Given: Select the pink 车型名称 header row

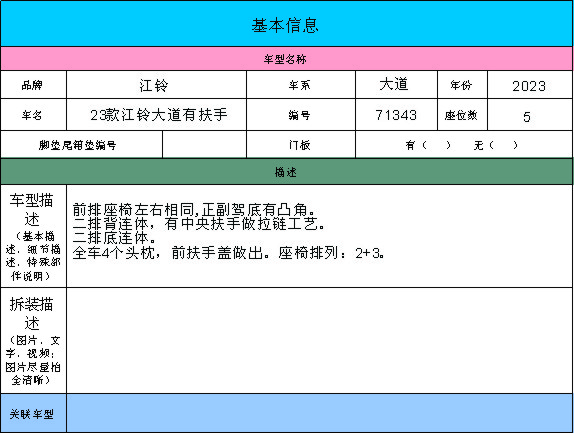Looking at the screenshot, I should coord(287,59).
